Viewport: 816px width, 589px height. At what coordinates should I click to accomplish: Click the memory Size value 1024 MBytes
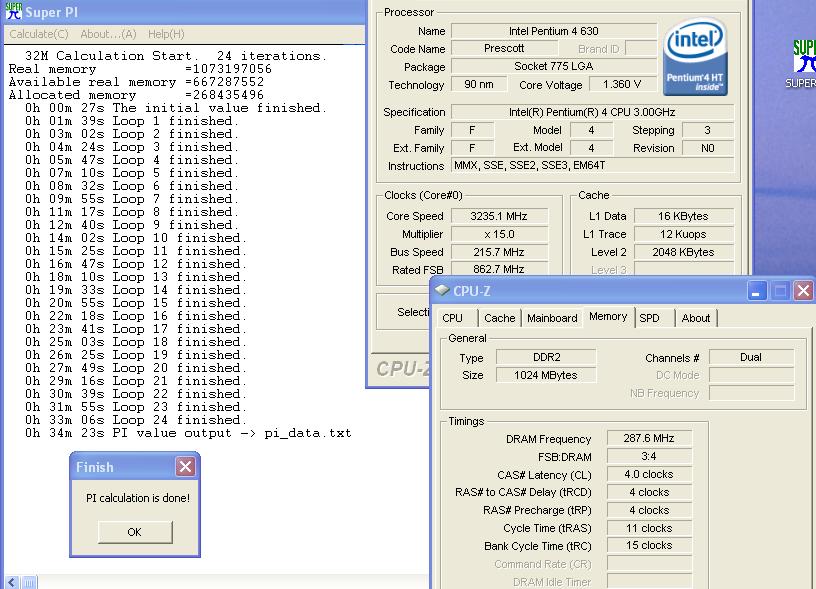pos(546,375)
